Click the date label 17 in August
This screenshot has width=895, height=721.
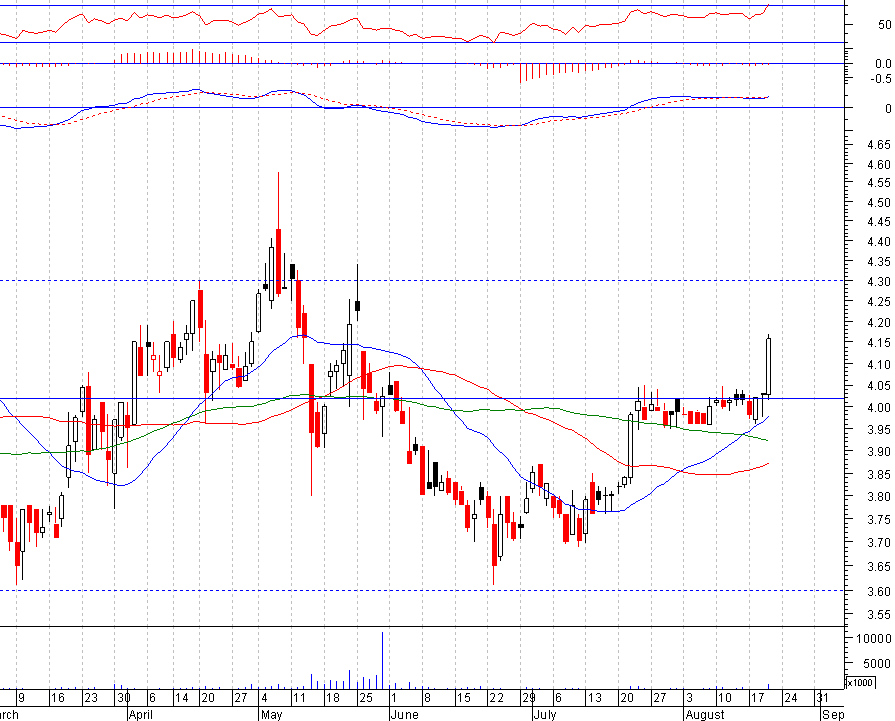click(x=757, y=698)
